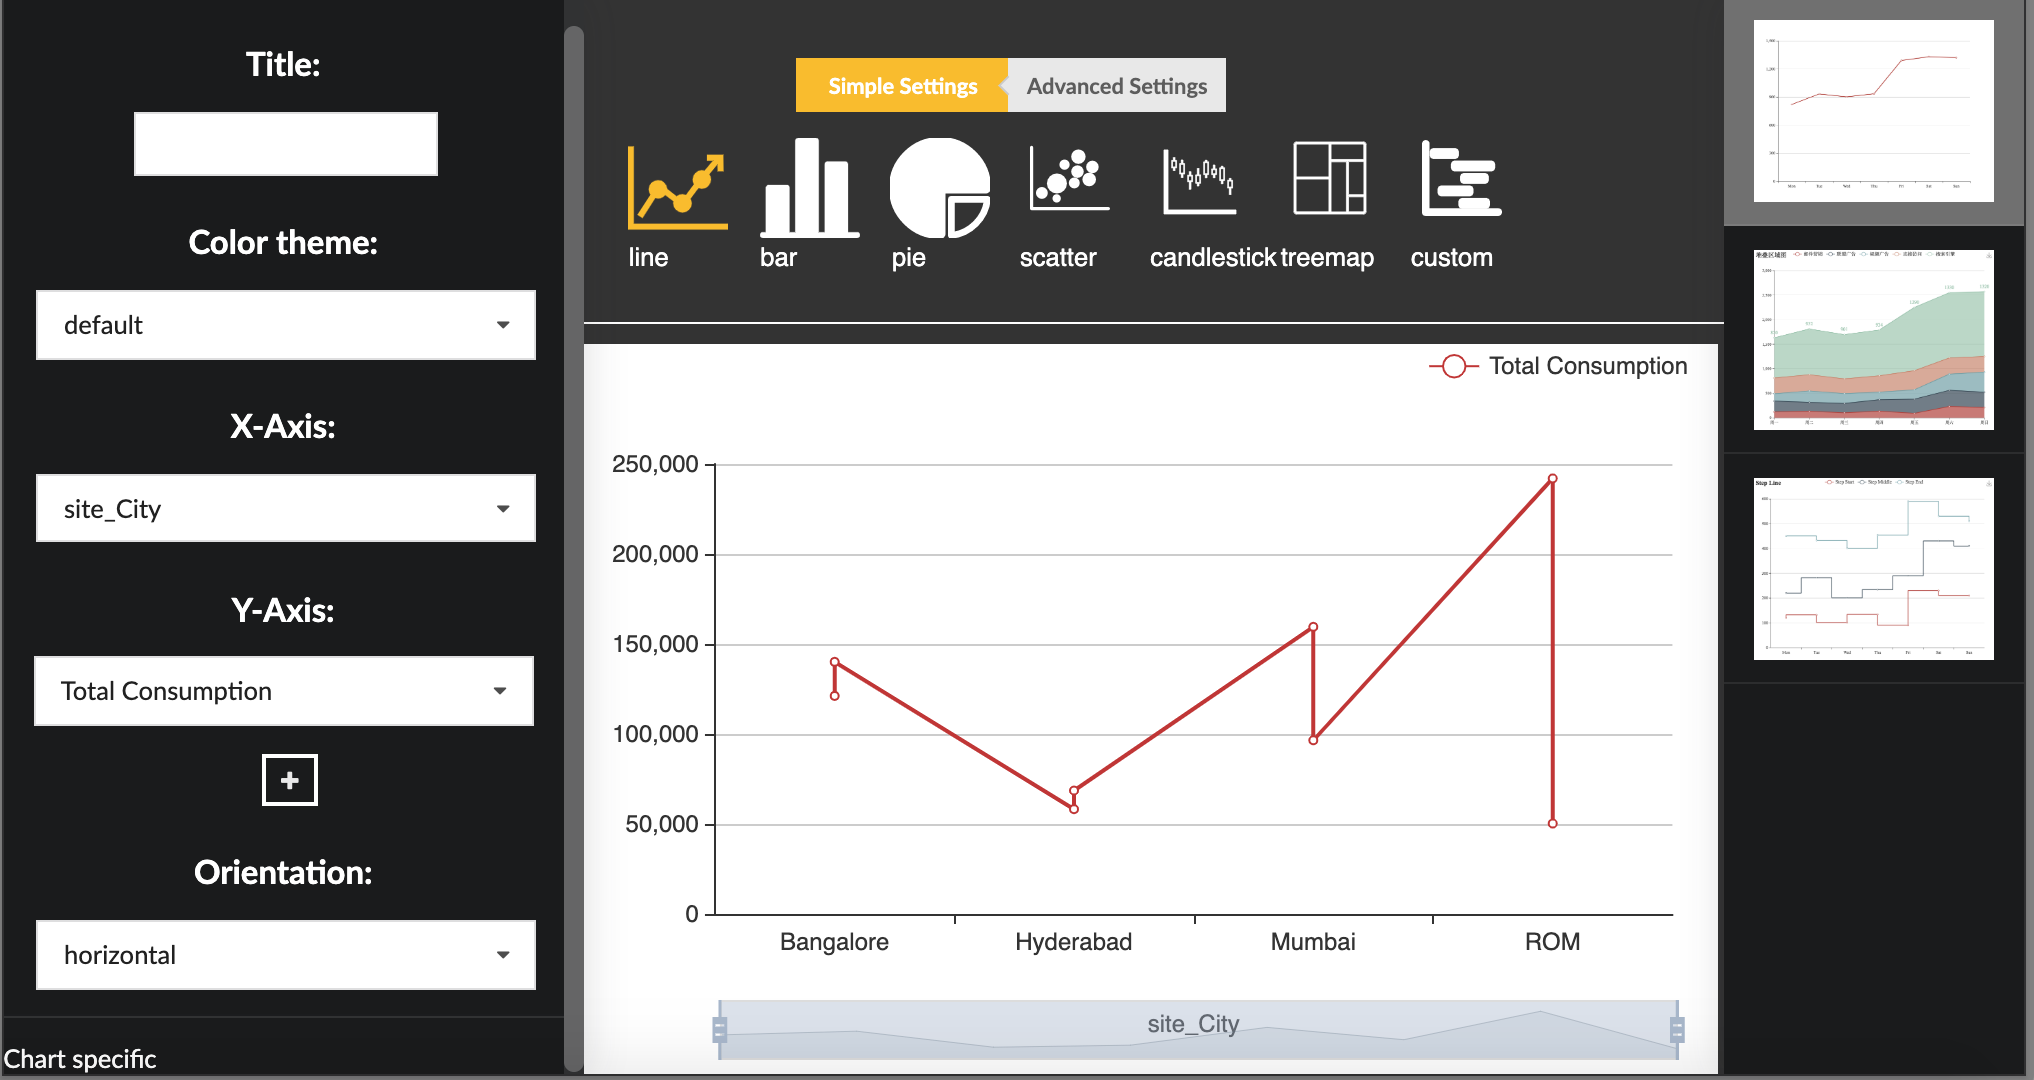2034x1080 pixels.
Task: Open the X-Axis site_City dropdown
Action: pyautogui.click(x=285, y=508)
